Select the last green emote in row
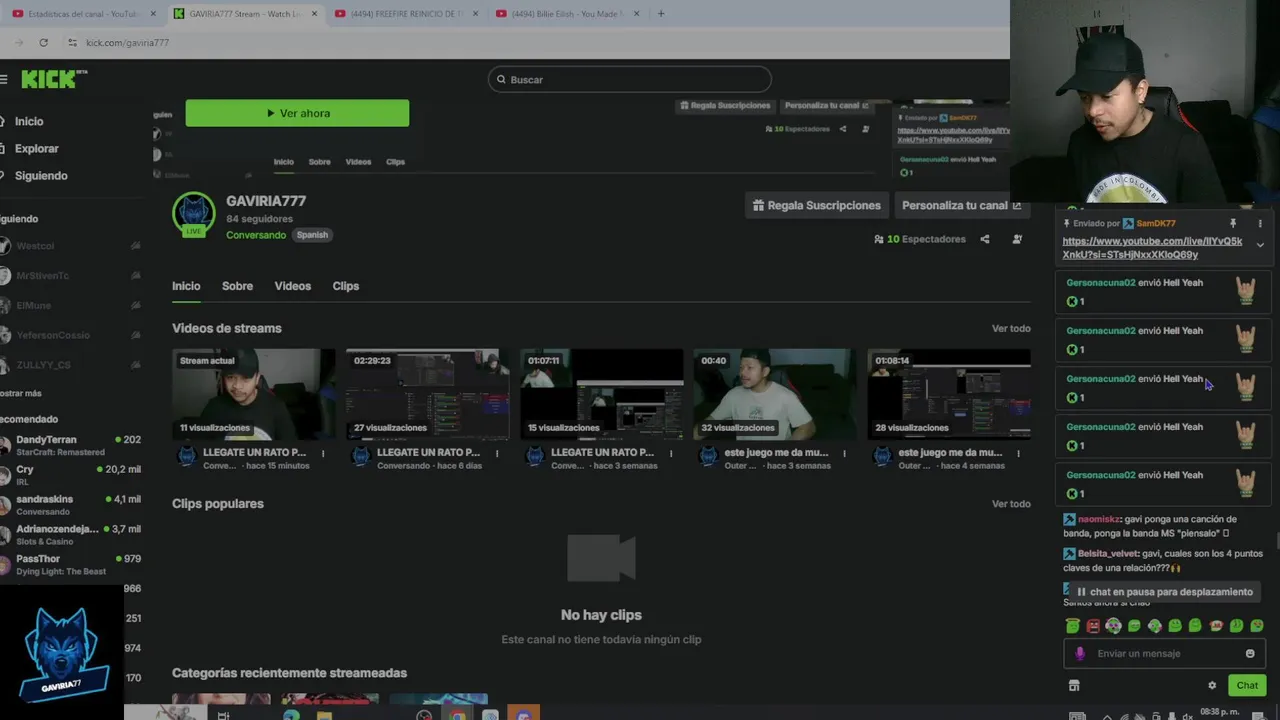 (1257, 626)
